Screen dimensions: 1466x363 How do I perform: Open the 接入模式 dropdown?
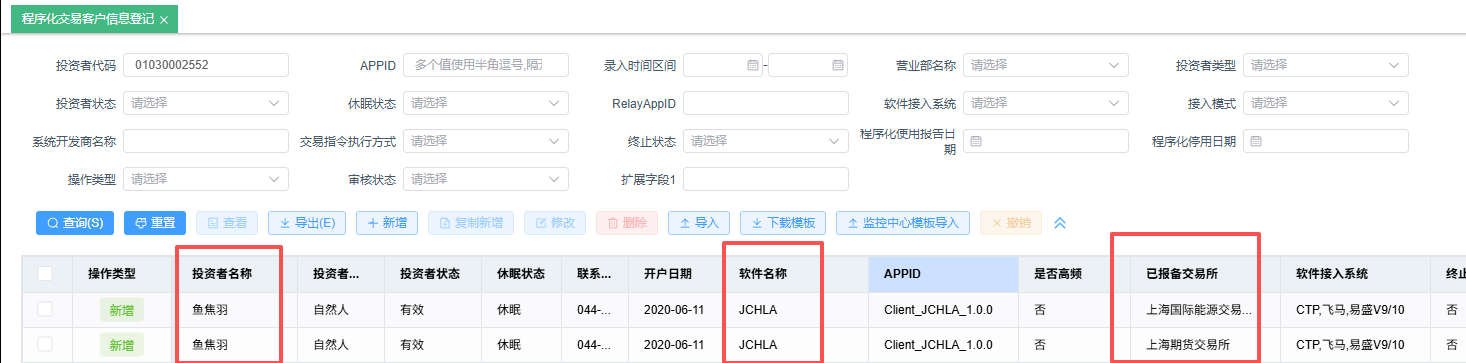pos(1326,103)
